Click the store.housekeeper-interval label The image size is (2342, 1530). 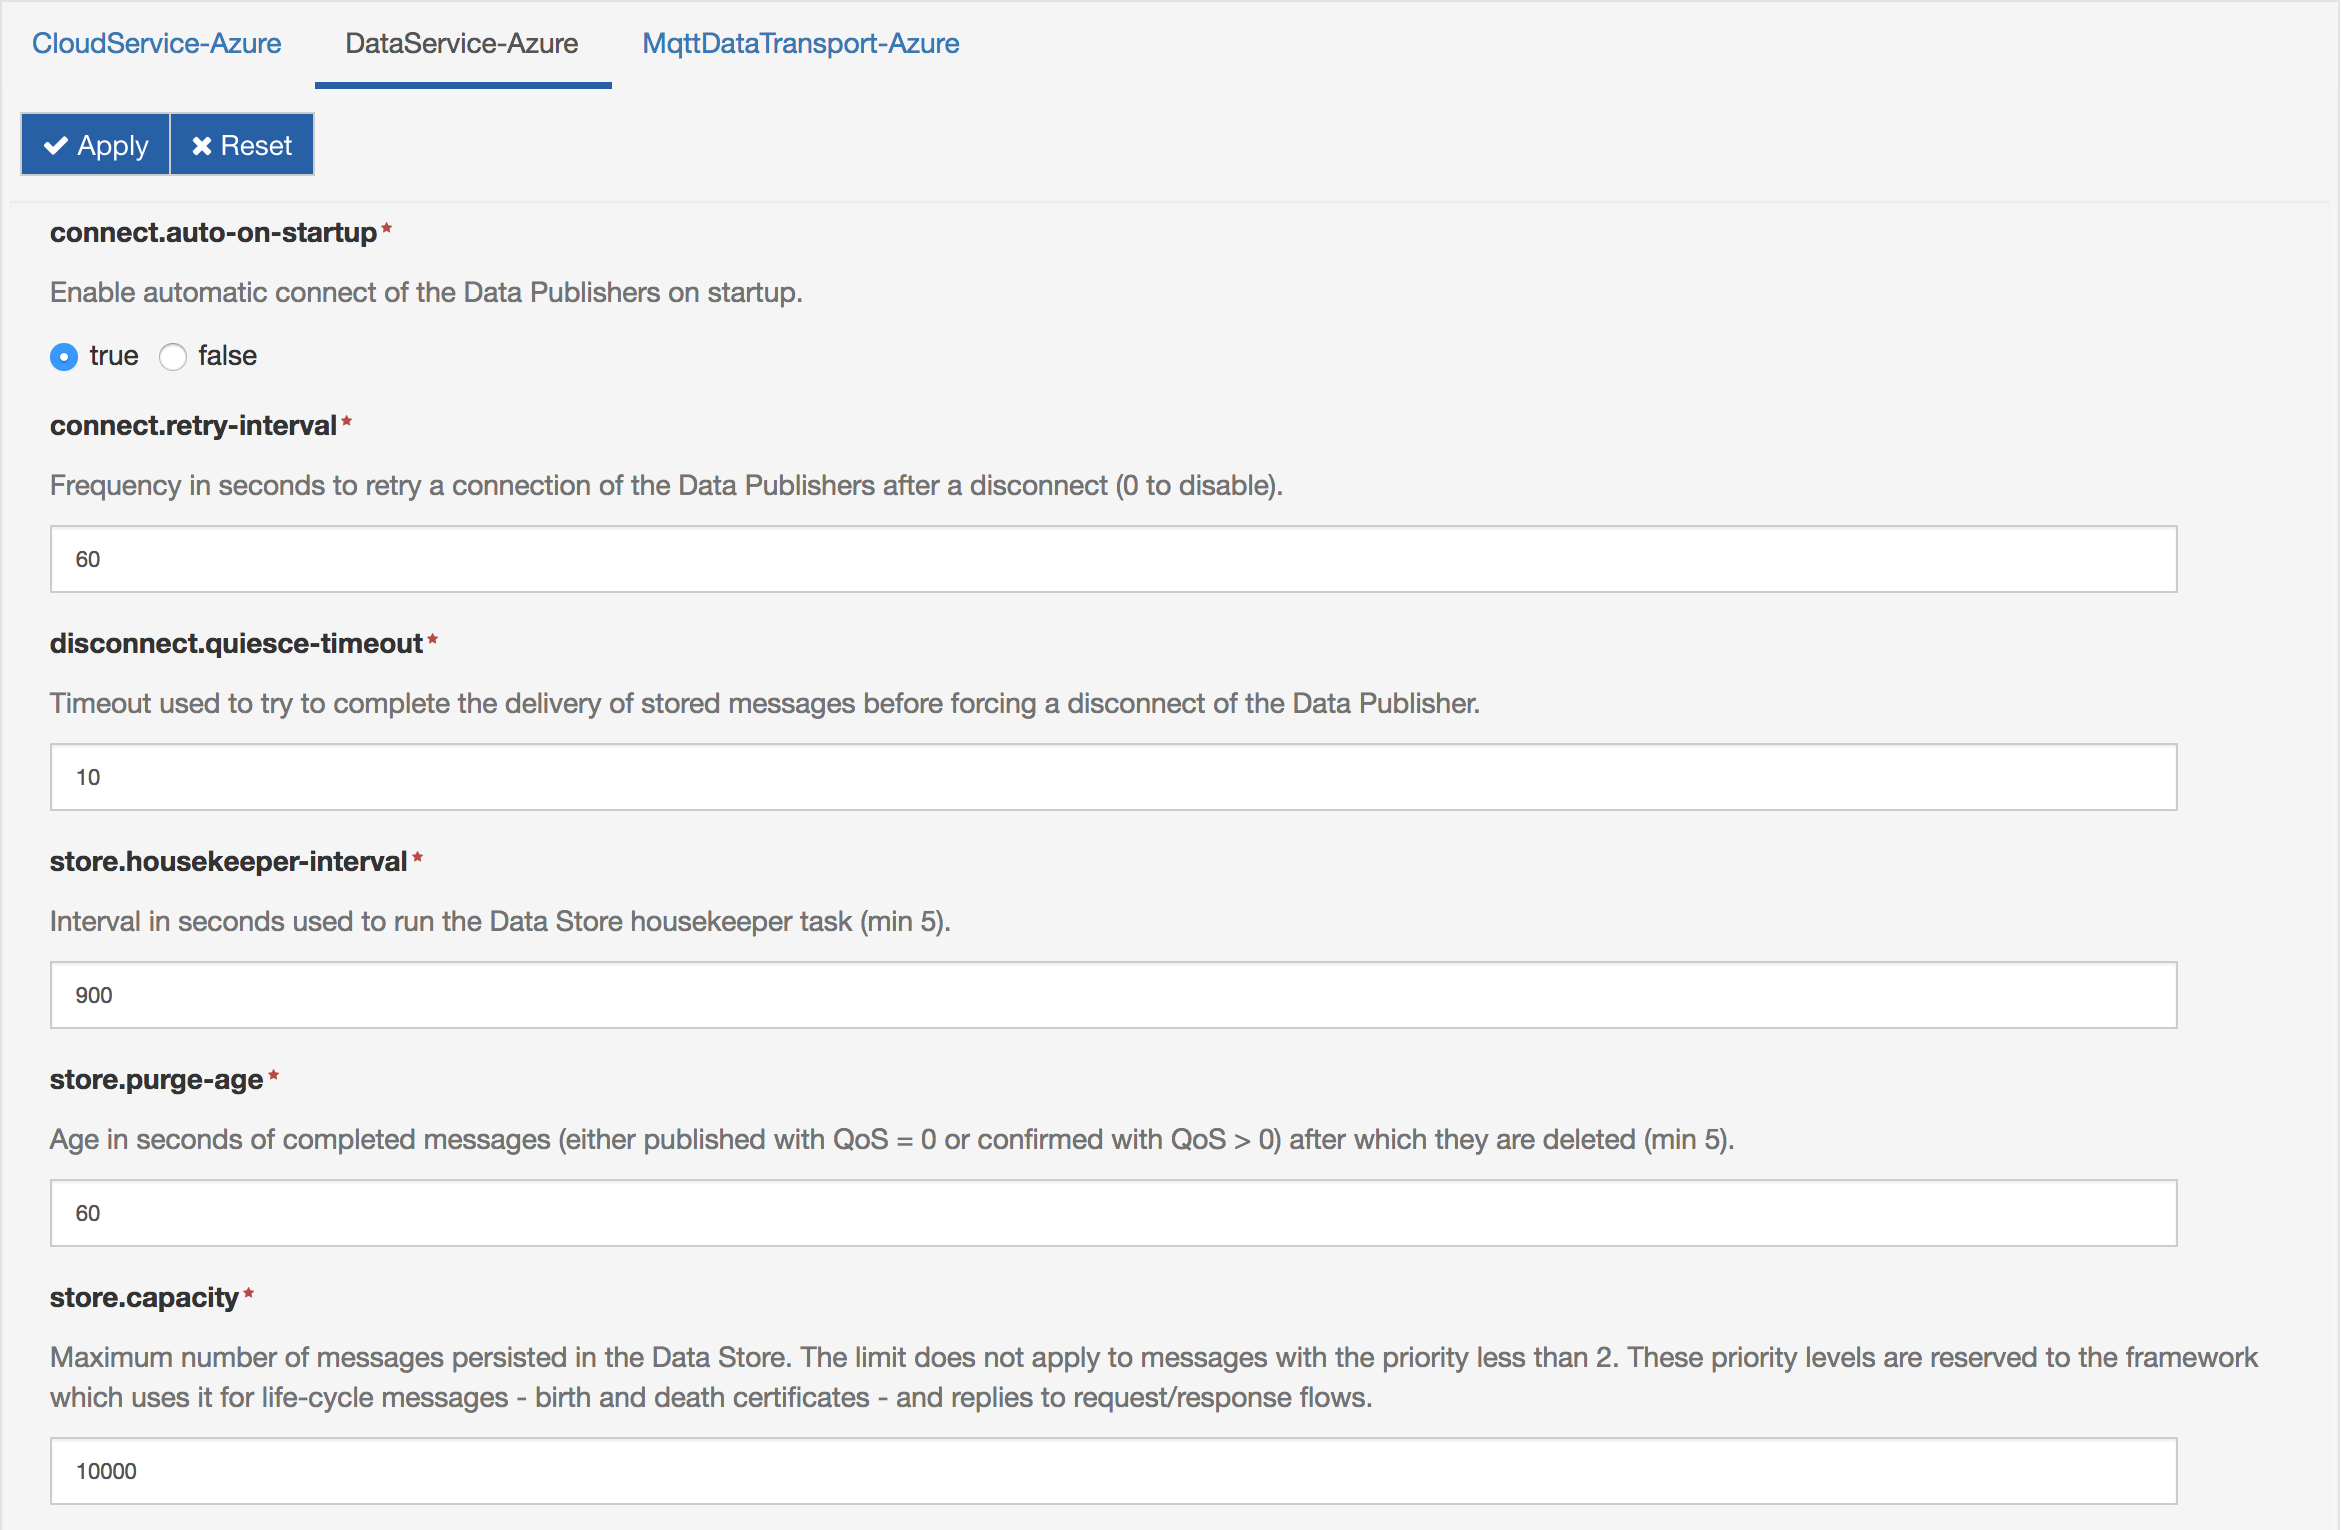[x=228, y=862]
